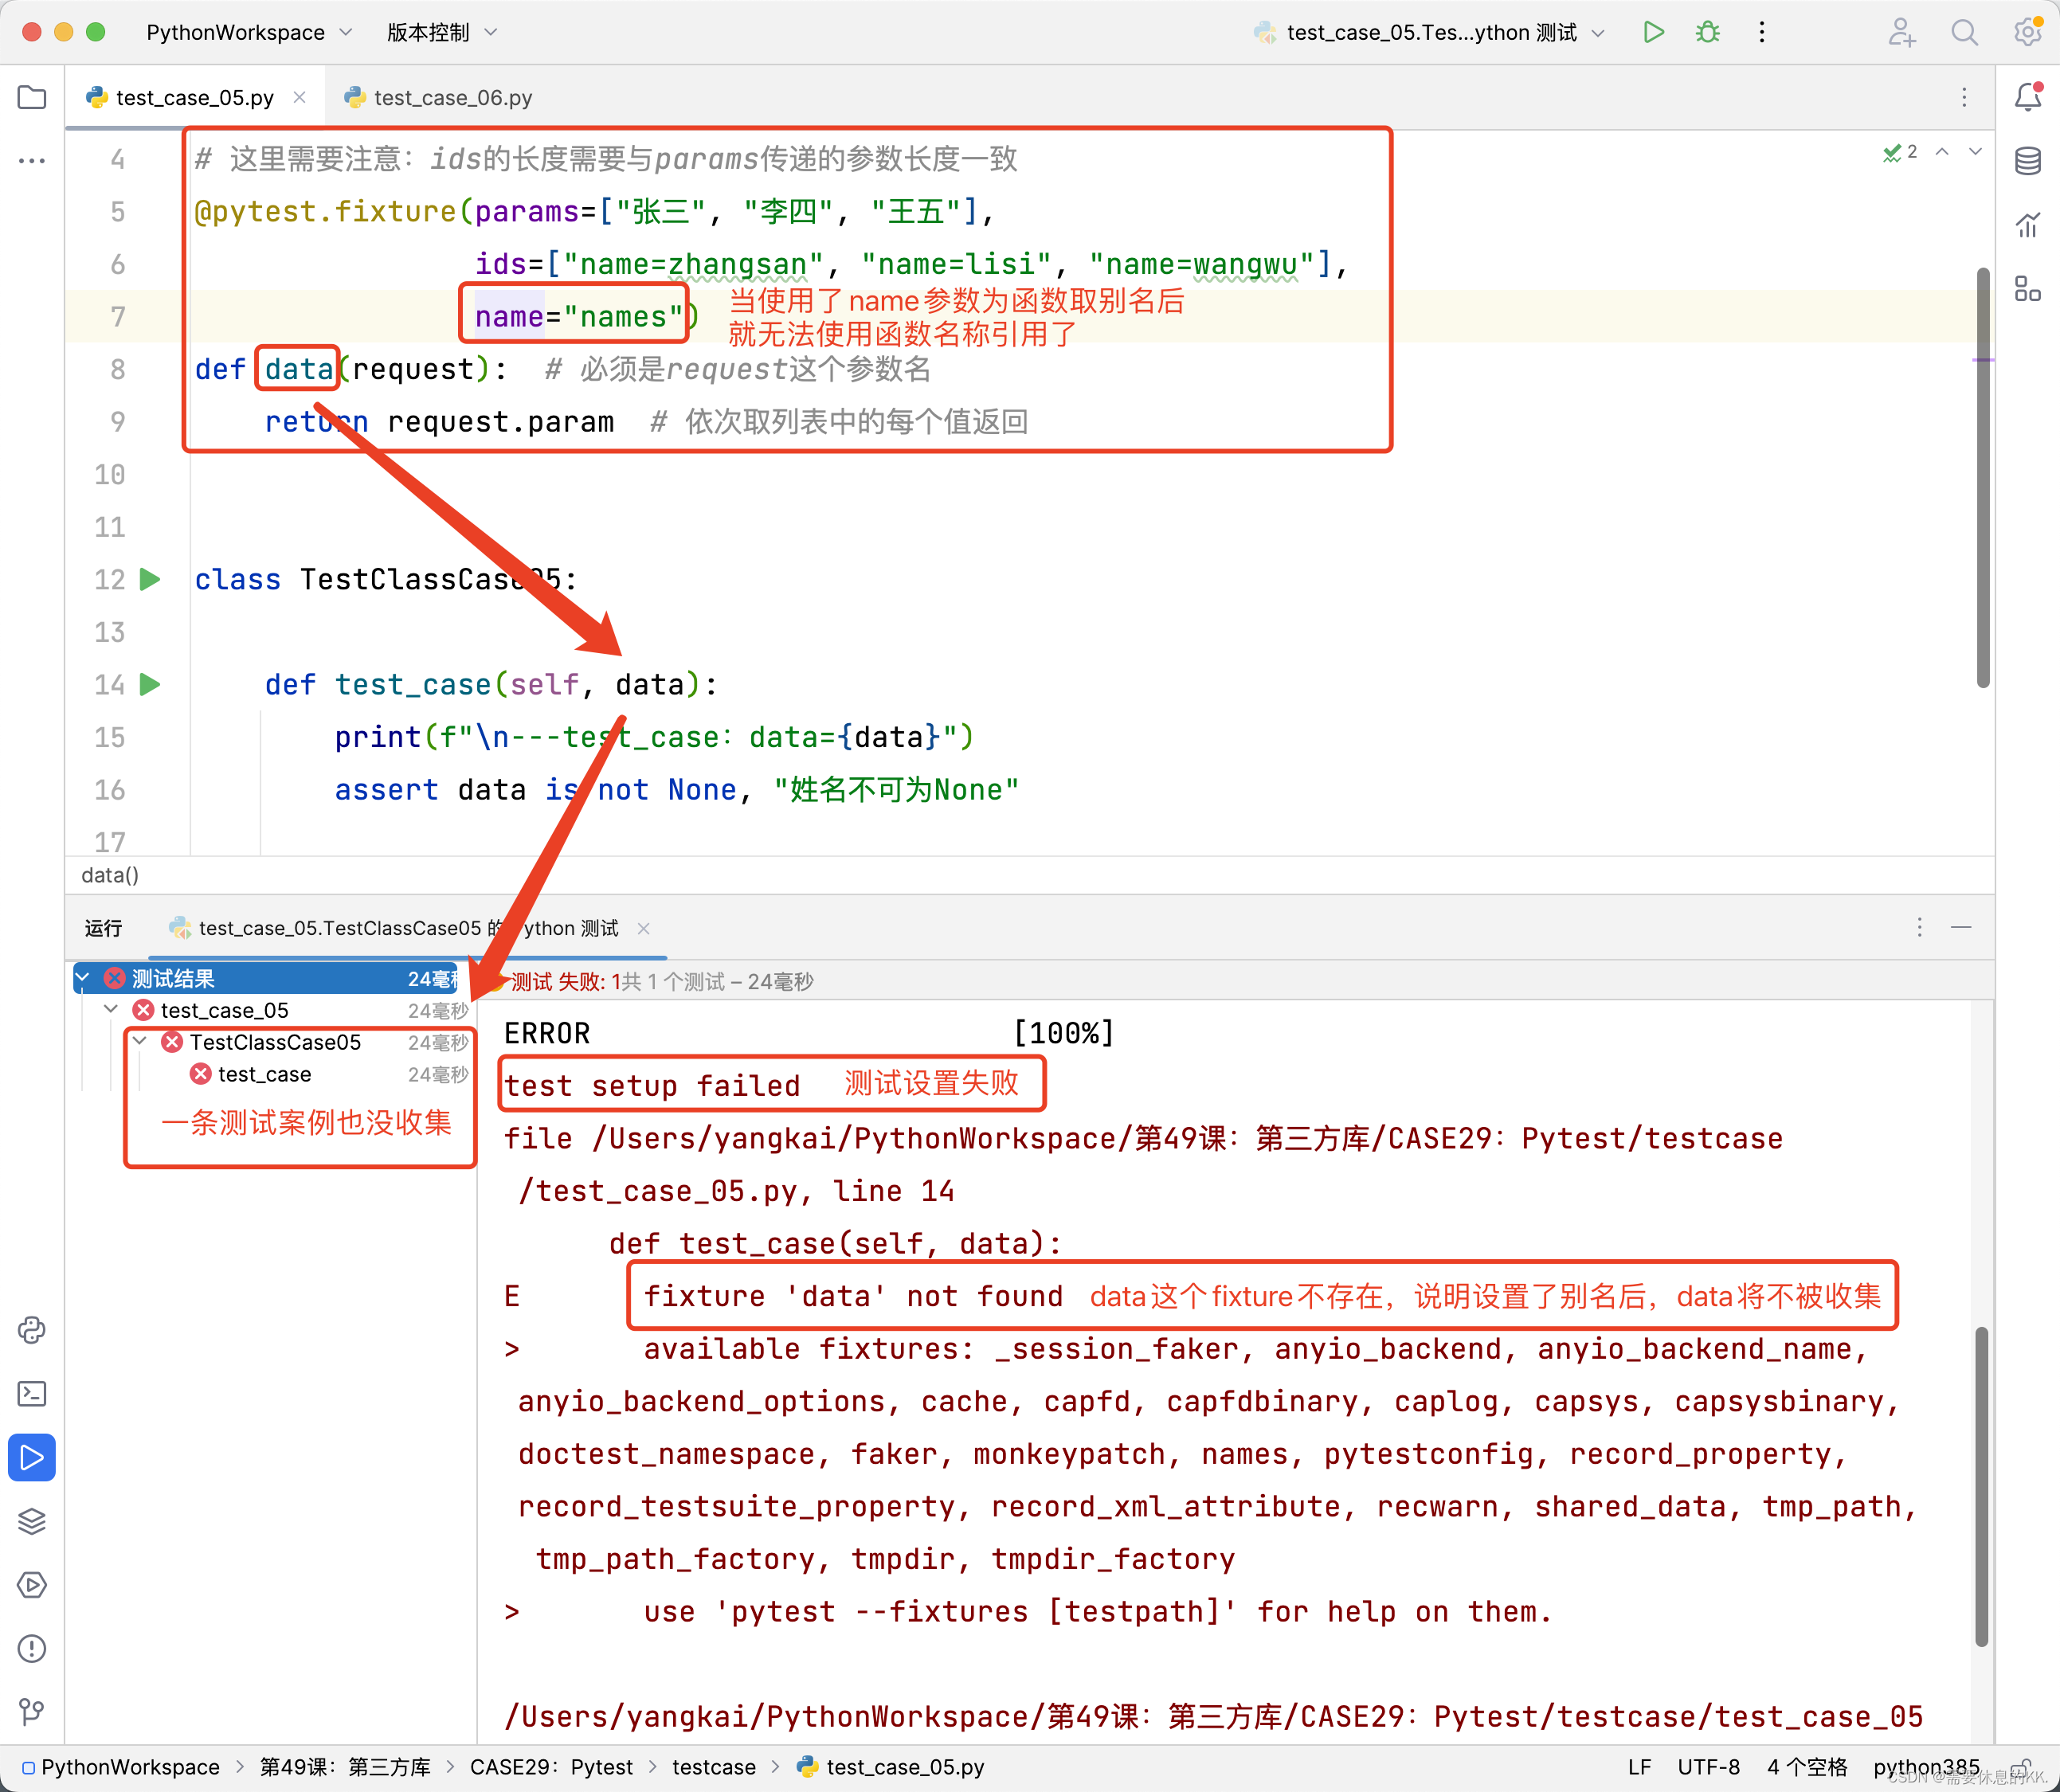Select the failed test_case leaf node
This screenshot has width=2060, height=1792.
point(264,1074)
